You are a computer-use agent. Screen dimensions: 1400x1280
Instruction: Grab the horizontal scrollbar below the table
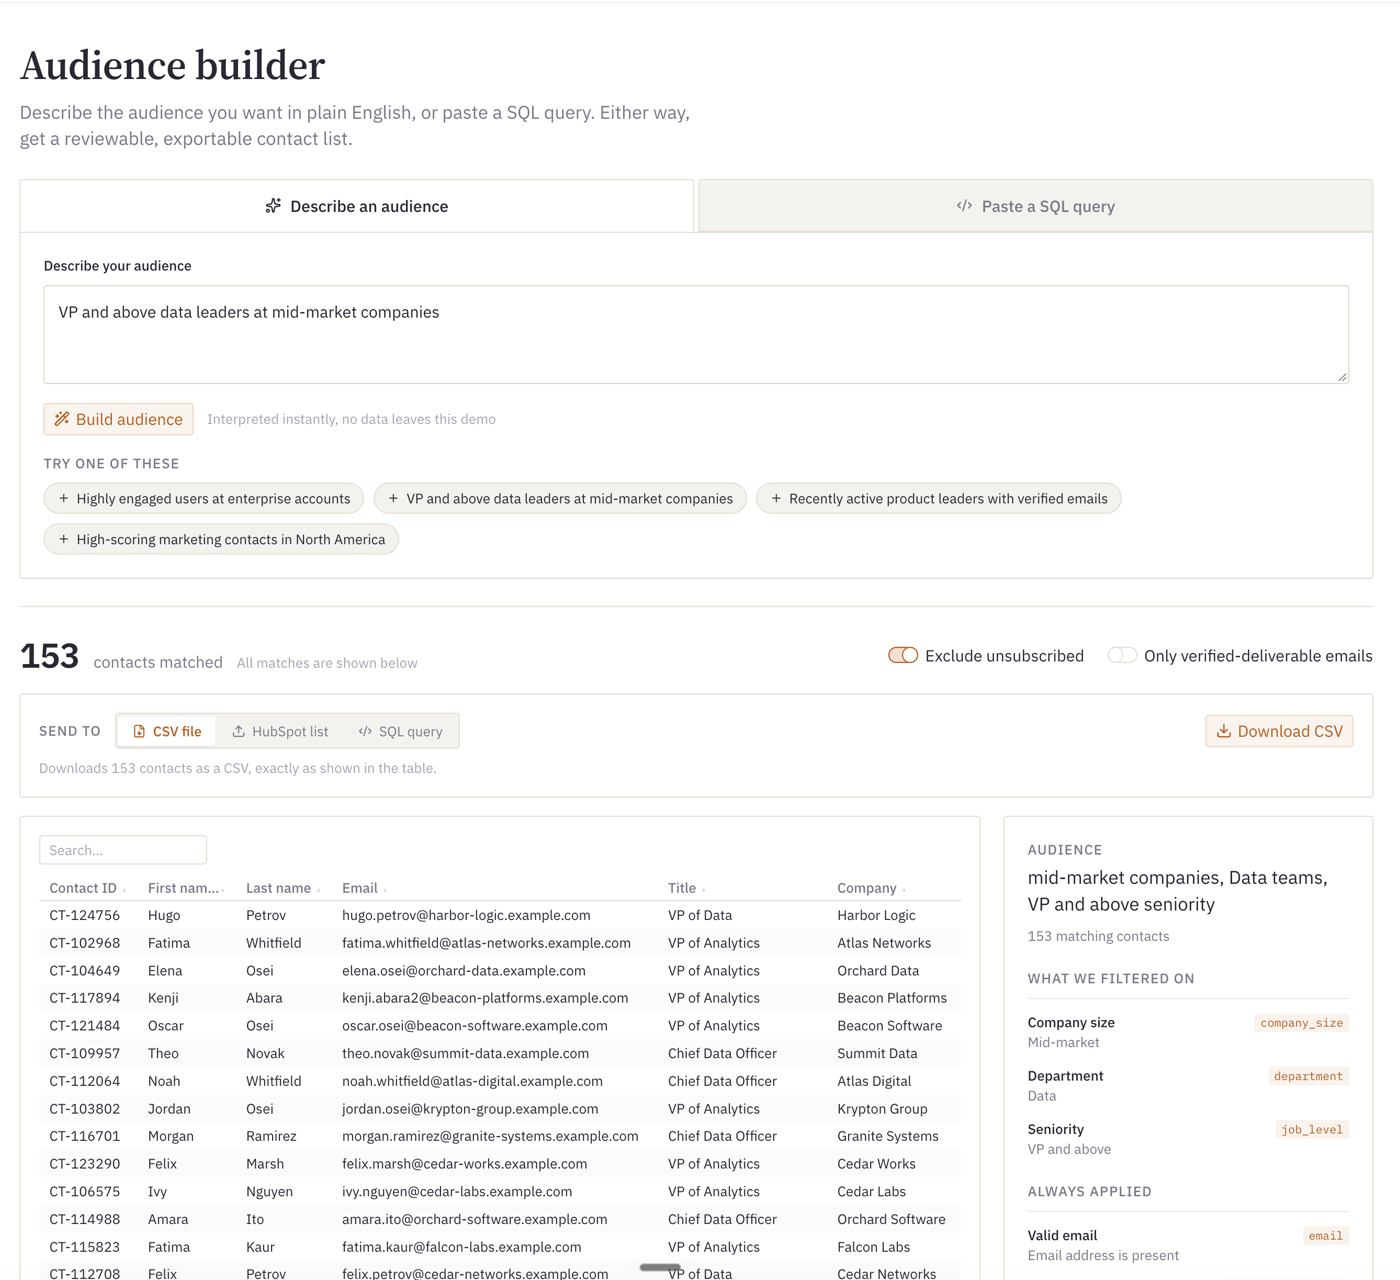660,1267
